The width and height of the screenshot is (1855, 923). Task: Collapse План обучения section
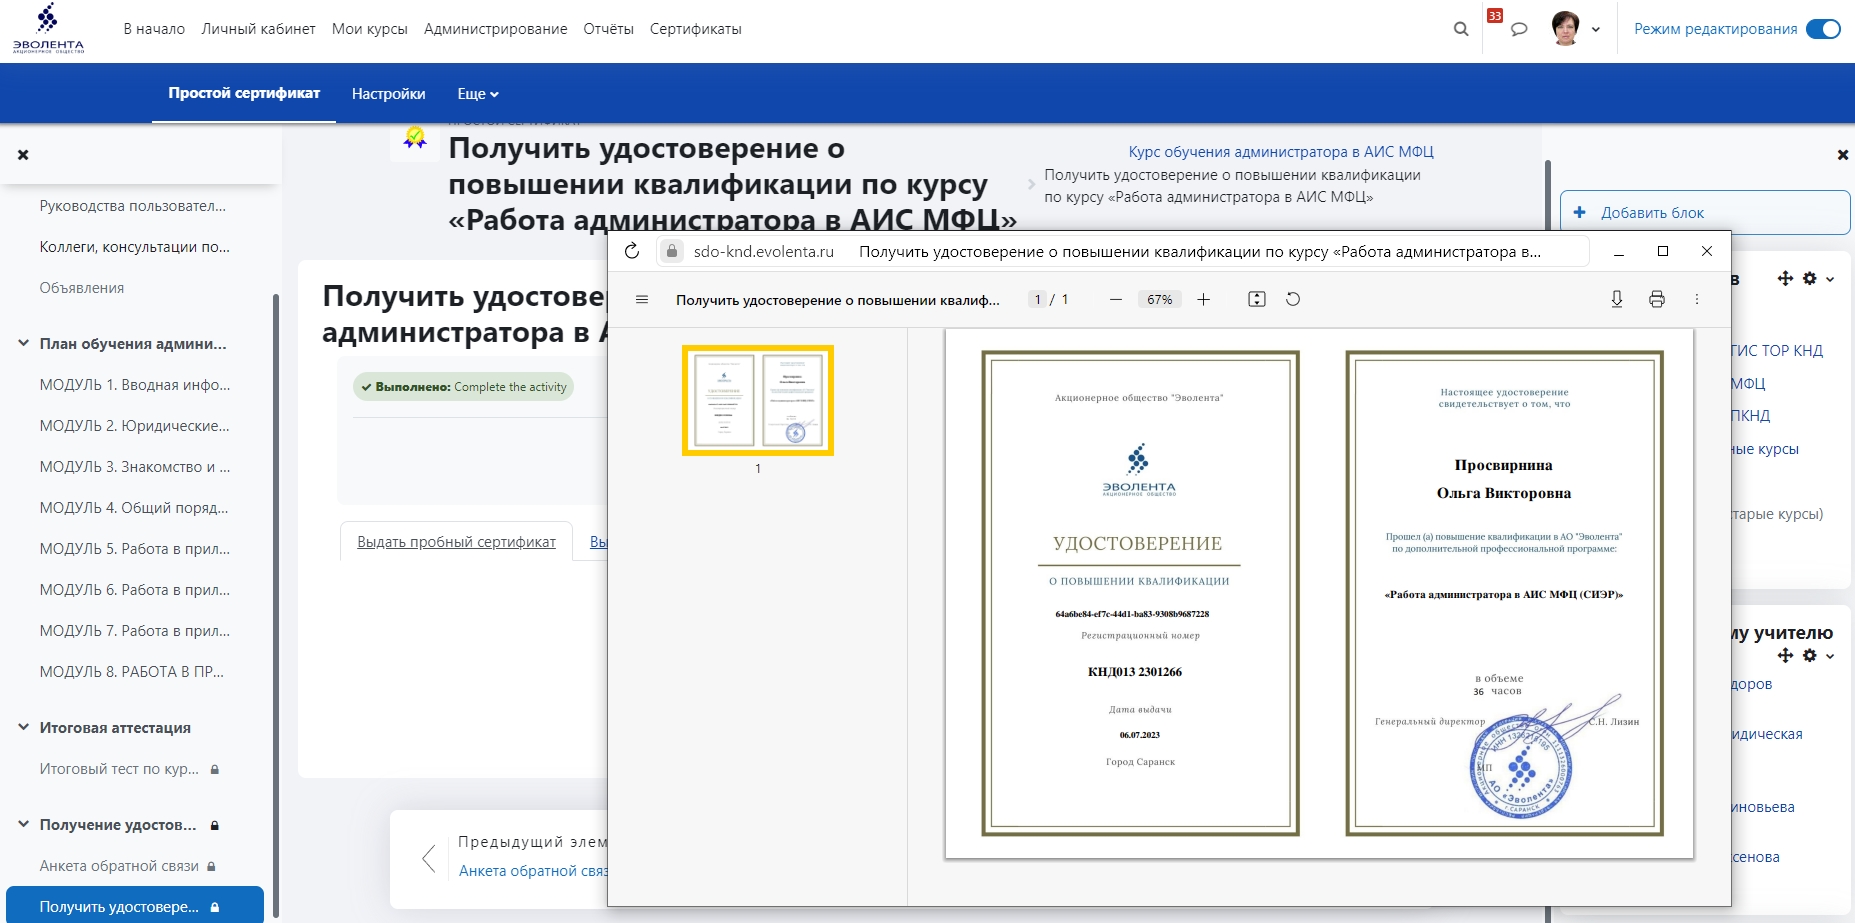pyautogui.click(x=23, y=343)
